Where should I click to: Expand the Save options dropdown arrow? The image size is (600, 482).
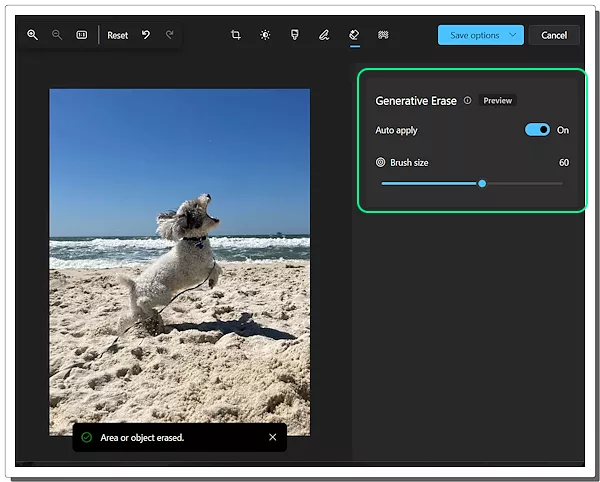pos(513,35)
